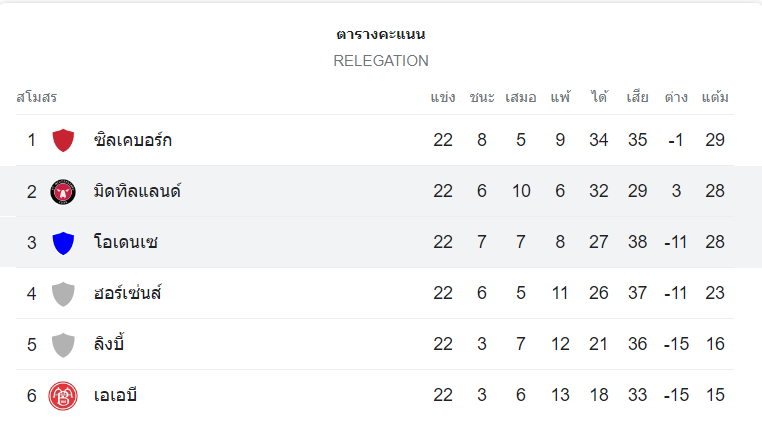The height and width of the screenshot is (426, 762).
Task: Click the ชนะ wins column header
Action: [x=482, y=98]
